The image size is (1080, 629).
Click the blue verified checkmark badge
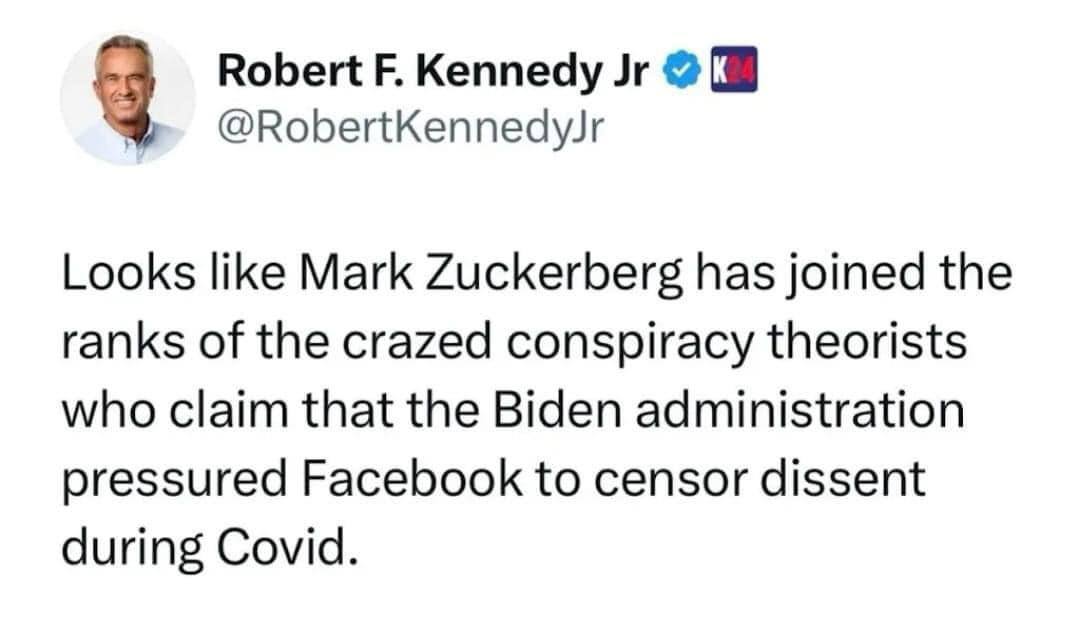(x=683, y=74)
